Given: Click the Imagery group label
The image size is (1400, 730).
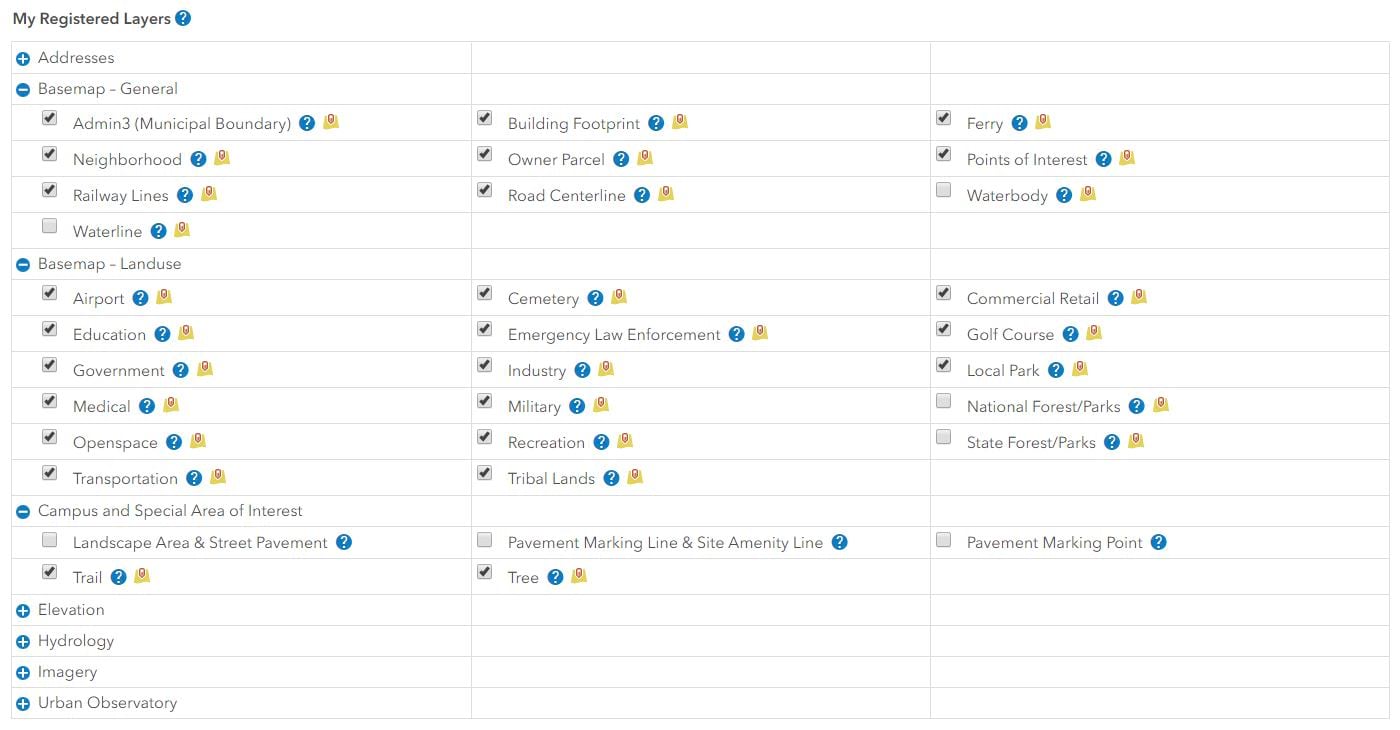Looking at the screenshot, I should (67, 672).
